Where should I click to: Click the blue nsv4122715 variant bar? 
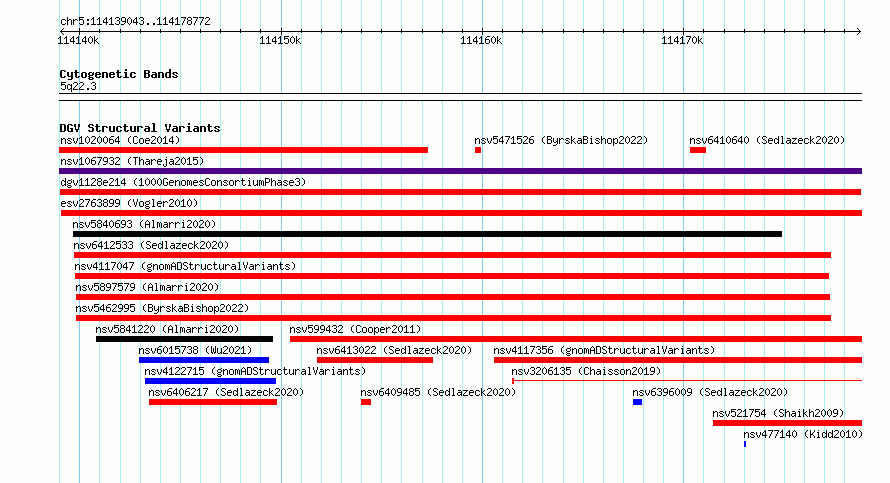pyautogui.click(x=211, y=381)
